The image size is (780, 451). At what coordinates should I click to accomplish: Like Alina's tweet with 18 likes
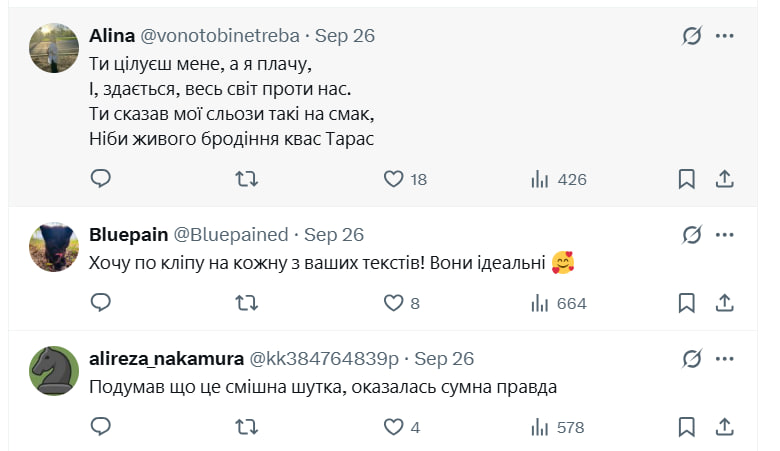point(394,179)
